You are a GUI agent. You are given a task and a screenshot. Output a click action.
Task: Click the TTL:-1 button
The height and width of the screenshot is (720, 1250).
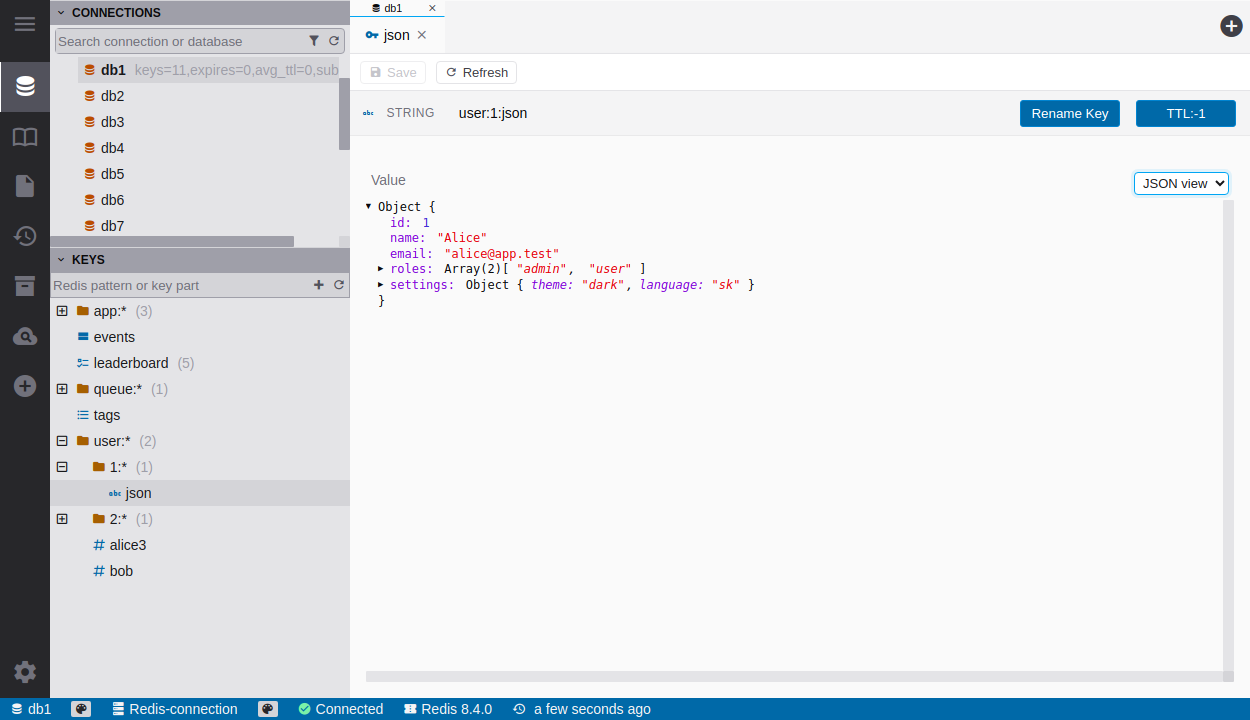pyautogui.click(x=1185, y=113)
